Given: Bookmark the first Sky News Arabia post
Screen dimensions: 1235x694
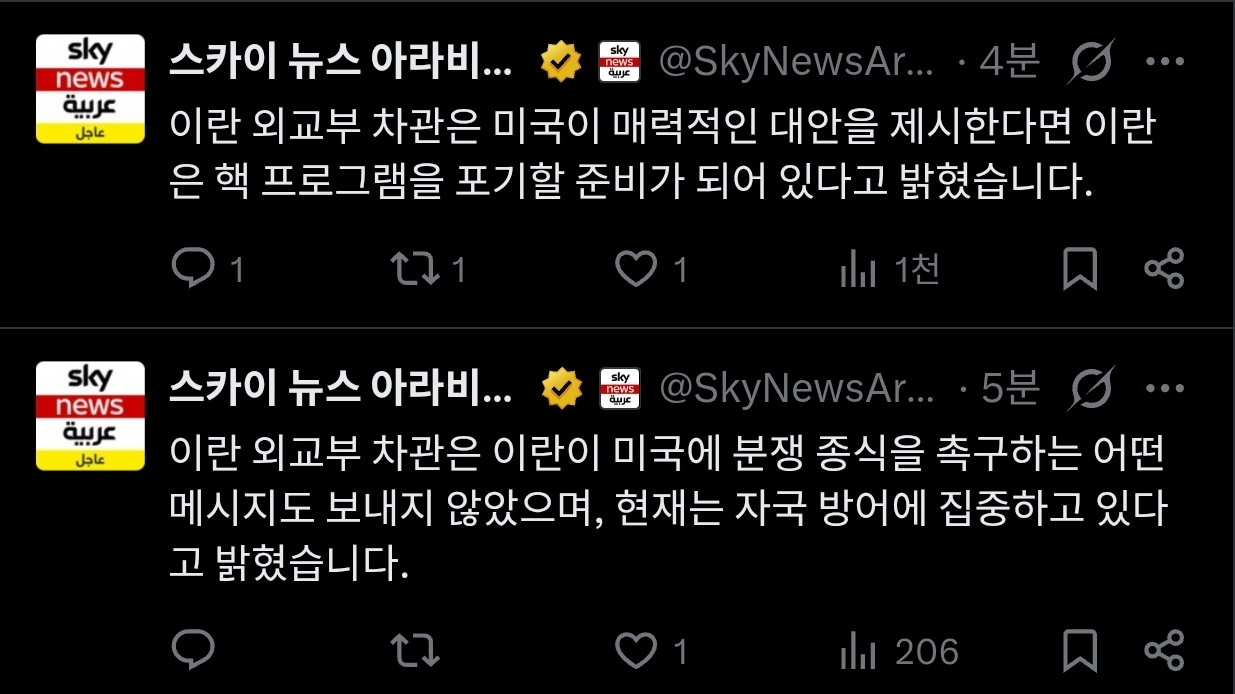Looking at the screenshot, I should pos(1080,270).
